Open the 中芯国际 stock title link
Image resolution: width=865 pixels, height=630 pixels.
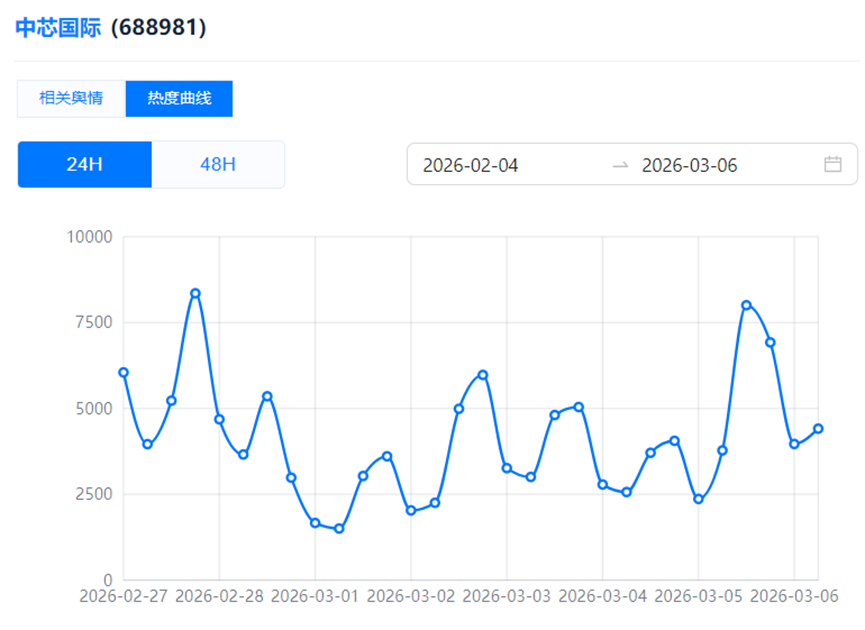coord(58,28)
